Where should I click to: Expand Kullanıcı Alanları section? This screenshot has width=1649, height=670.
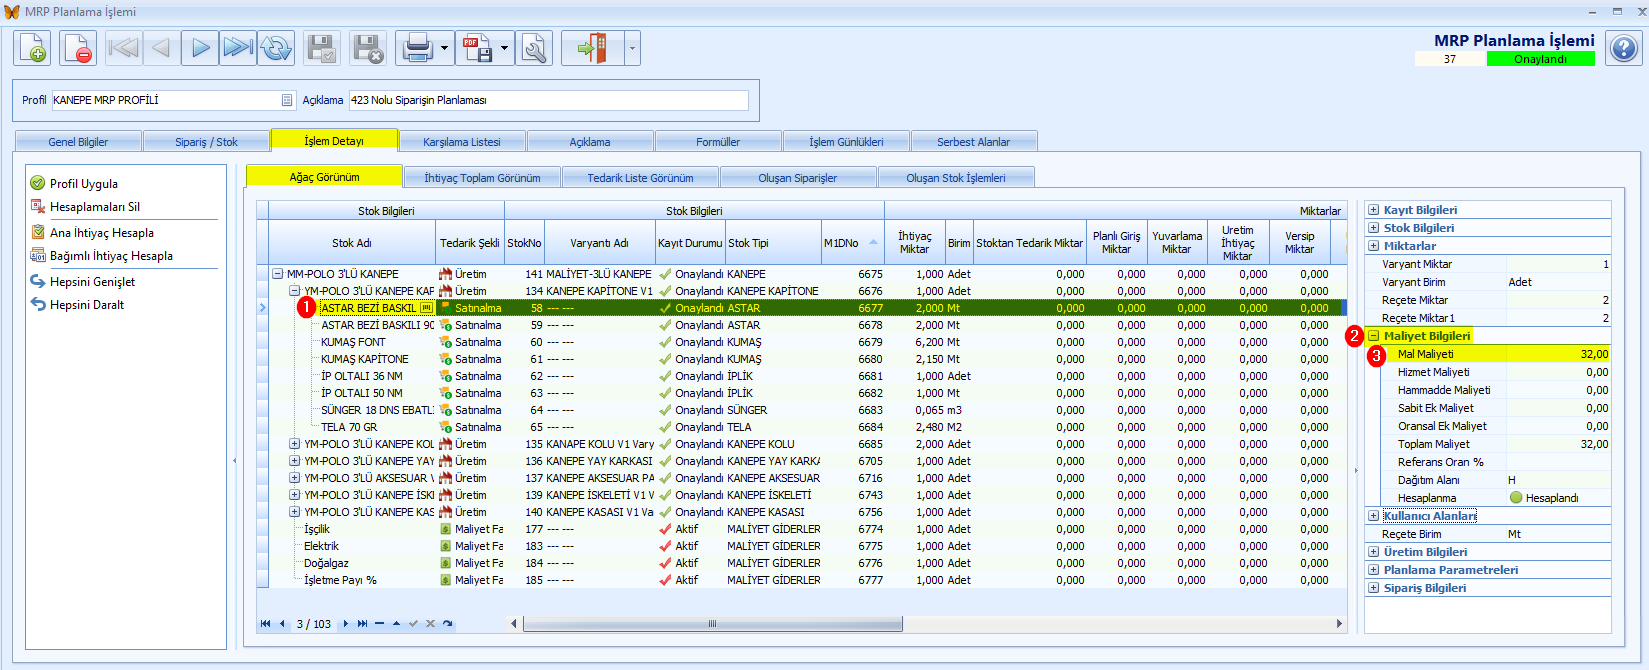click(x=1374, y=516)
